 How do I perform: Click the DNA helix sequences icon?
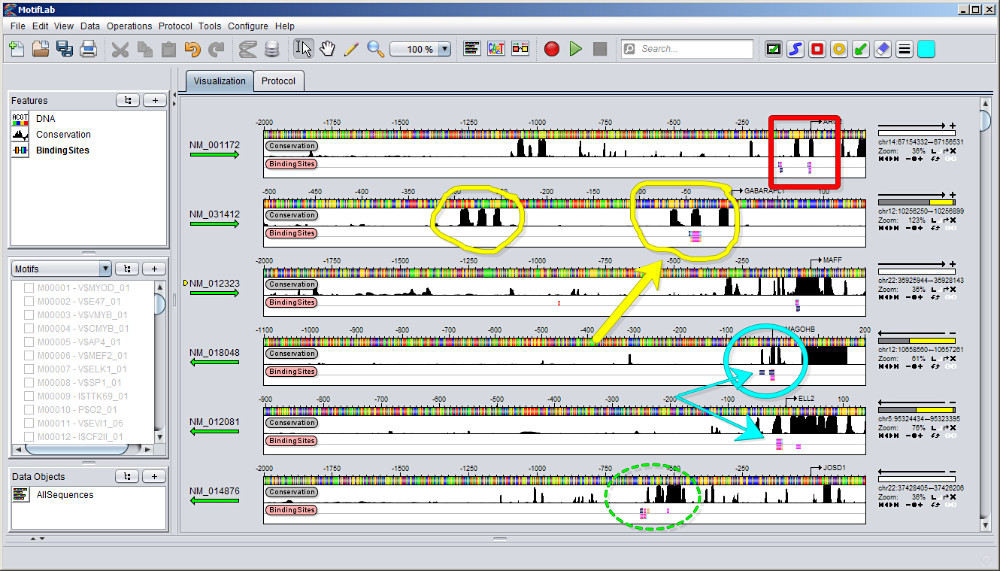pyautogui.click(x=248, y=49)
